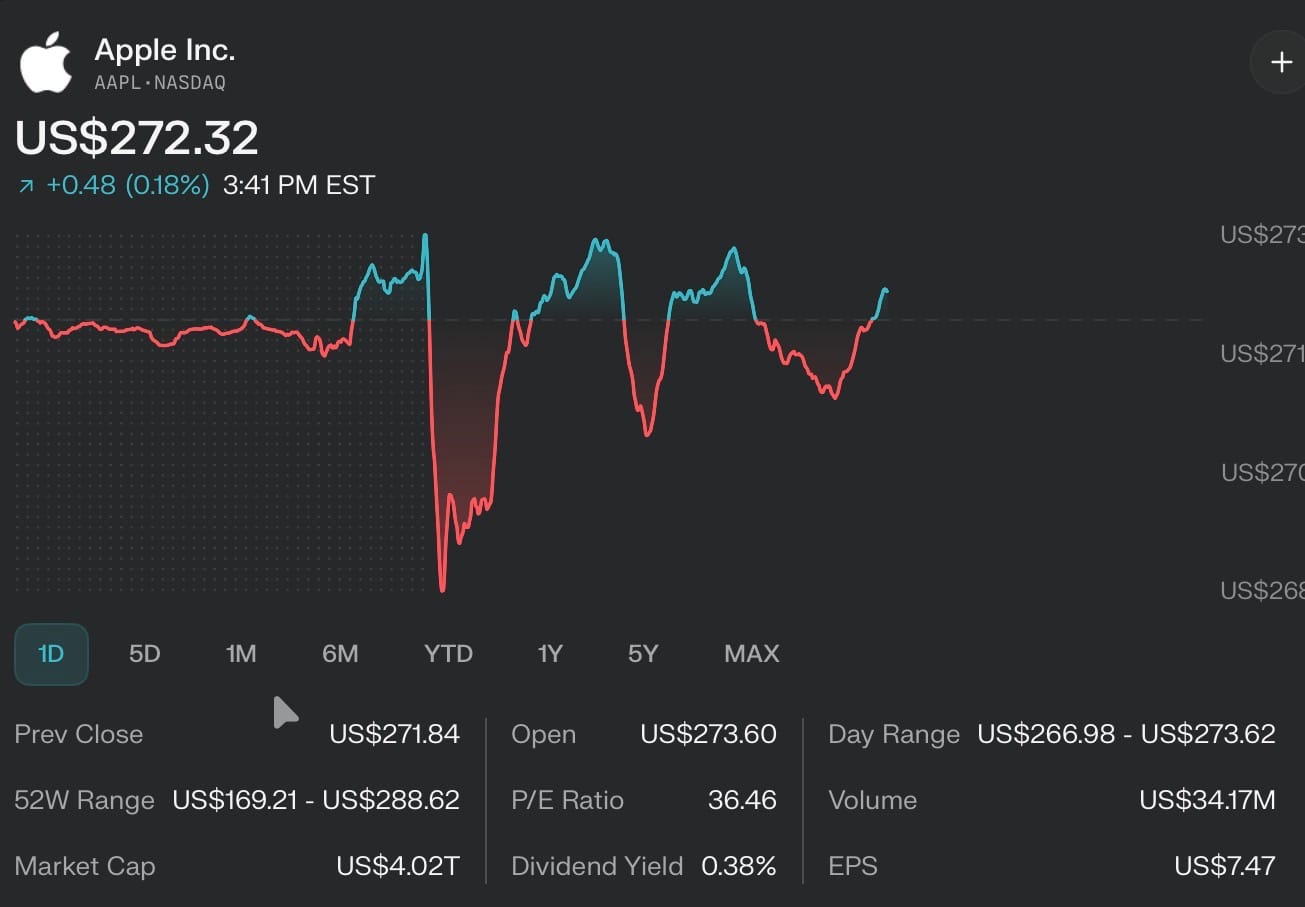
Task: Click the US$272.32 current price
Action: 137,138
